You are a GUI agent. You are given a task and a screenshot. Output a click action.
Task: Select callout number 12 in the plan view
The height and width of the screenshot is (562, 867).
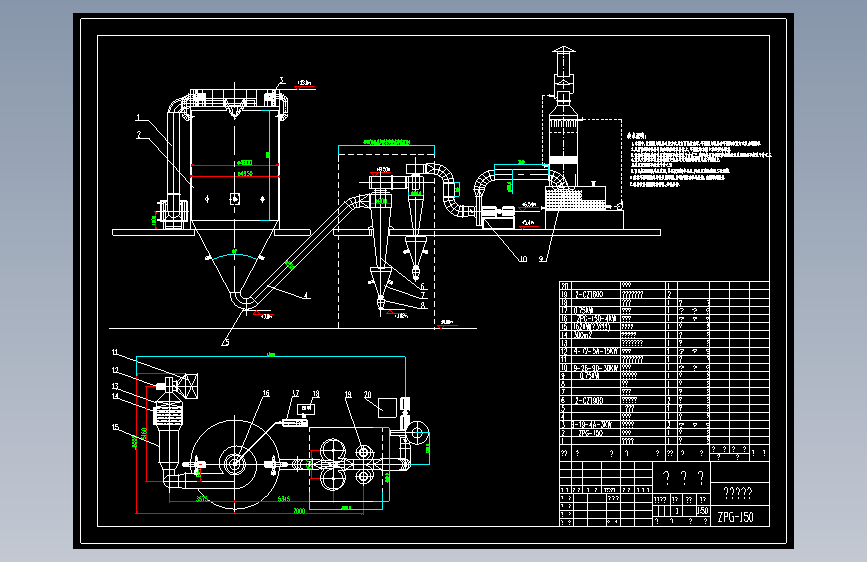coord(115,370)
